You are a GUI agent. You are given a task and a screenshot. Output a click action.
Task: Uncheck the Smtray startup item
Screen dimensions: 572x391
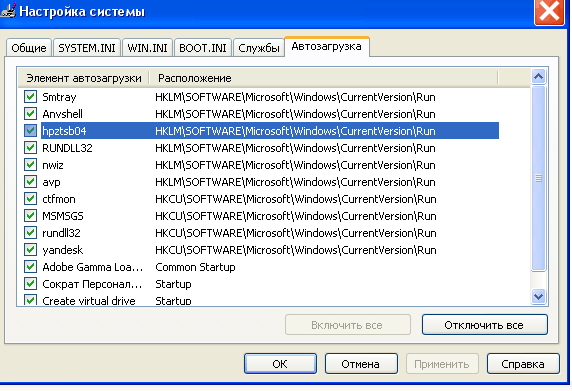[x=31, y=97]
